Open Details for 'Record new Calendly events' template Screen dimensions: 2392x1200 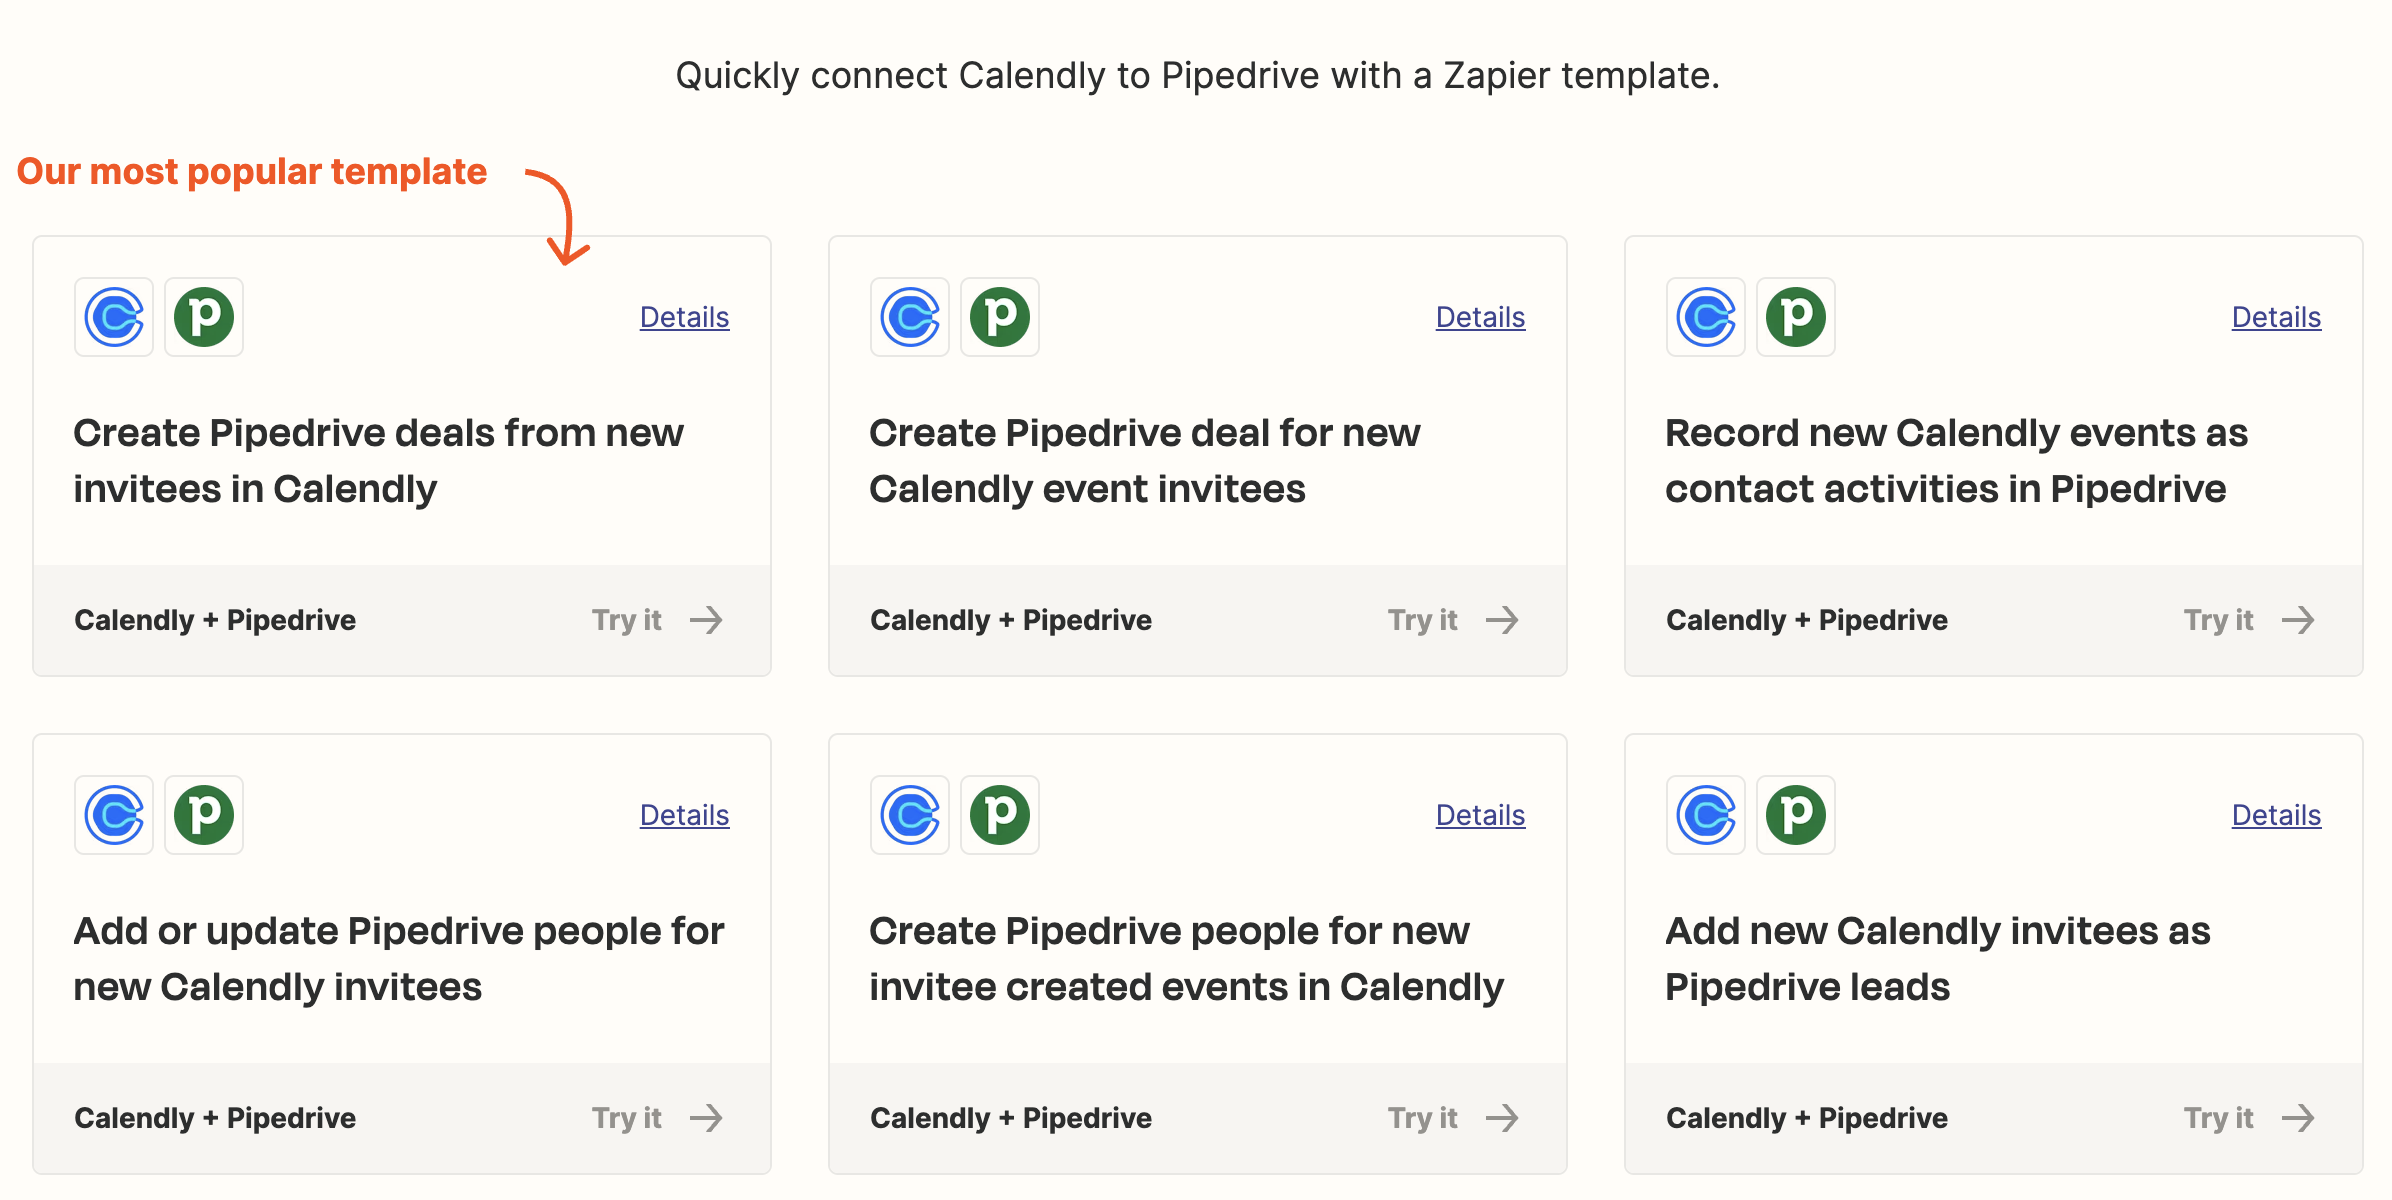tap(2277, 317)
